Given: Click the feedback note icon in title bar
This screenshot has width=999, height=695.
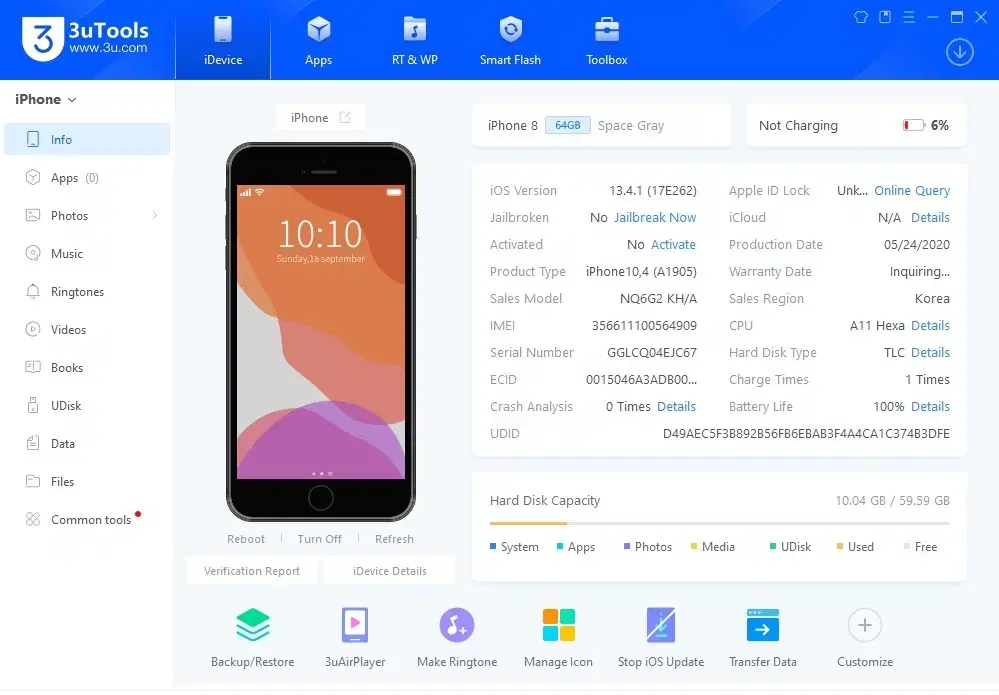Looking at the screenshot, I should (x=885, y=17).
